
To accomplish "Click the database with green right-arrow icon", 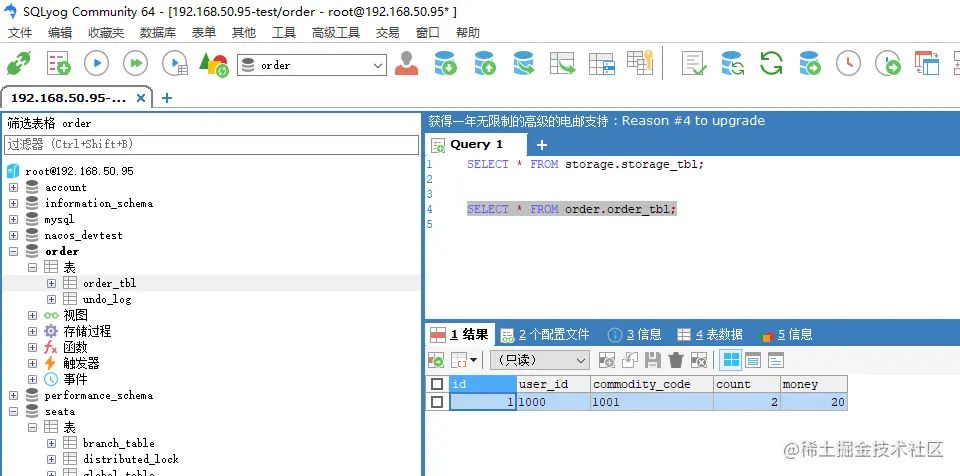I will coord(810,63).
